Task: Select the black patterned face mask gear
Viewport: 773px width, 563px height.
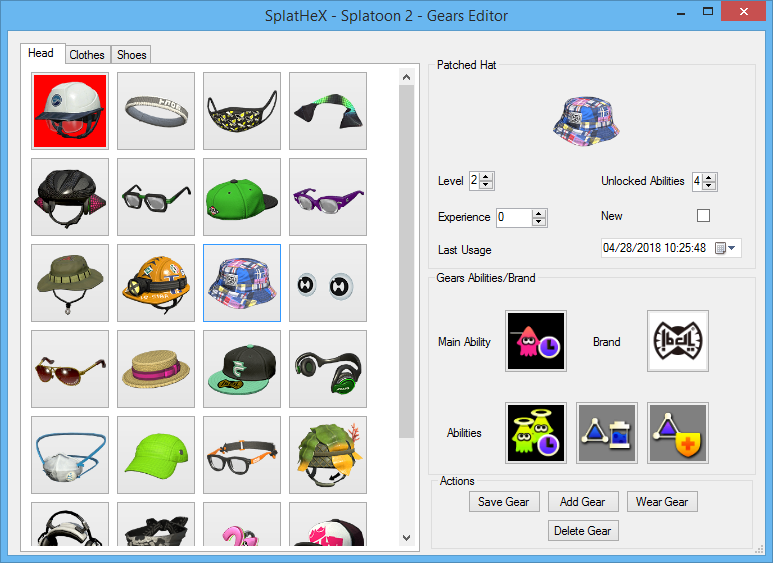Action: [242, 111]
